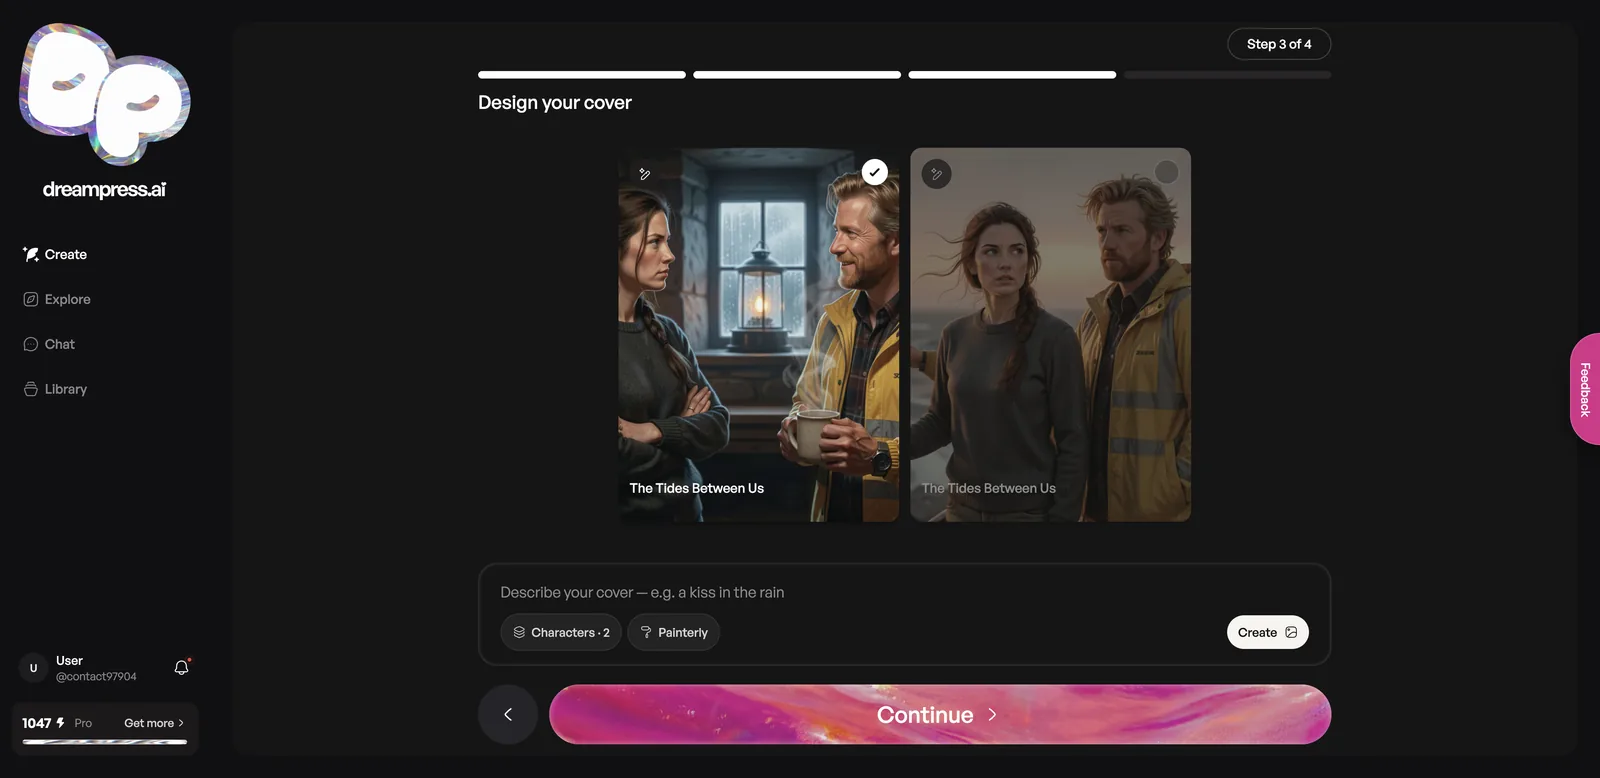Click the fourth progress bar segment
Image resolution: width=1600 pixels, height=778 pixels.
click(1228, 75)
